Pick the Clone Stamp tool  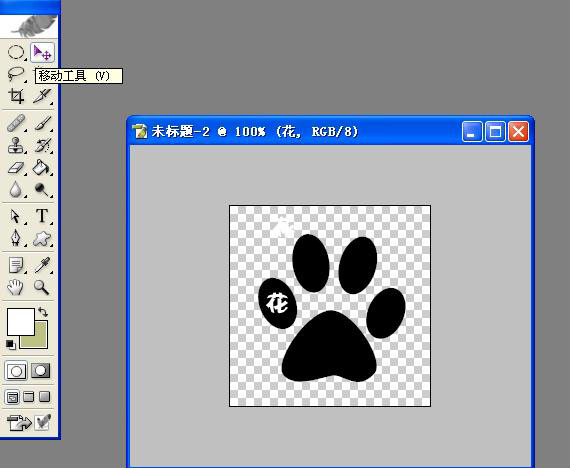tap(16, 145)
